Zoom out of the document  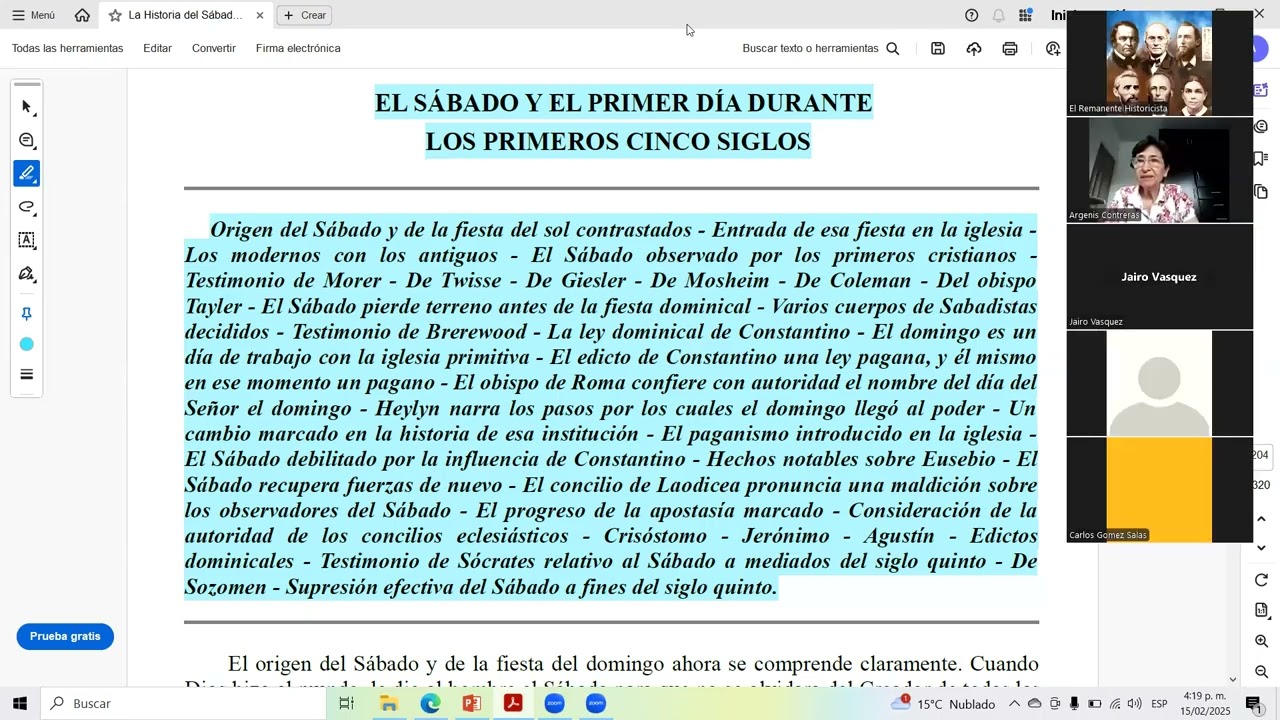[x=1262, y=672]
